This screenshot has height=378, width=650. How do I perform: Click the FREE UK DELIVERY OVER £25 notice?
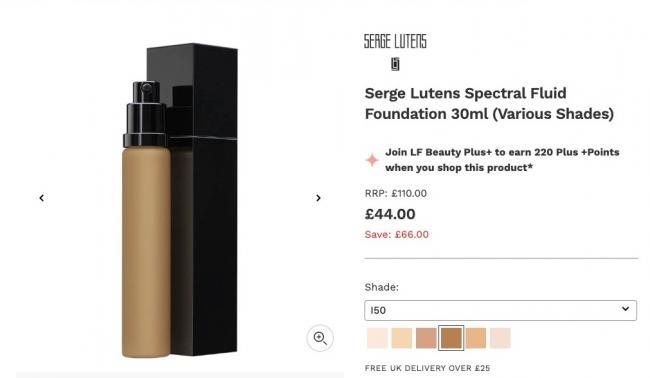[427, 368]
